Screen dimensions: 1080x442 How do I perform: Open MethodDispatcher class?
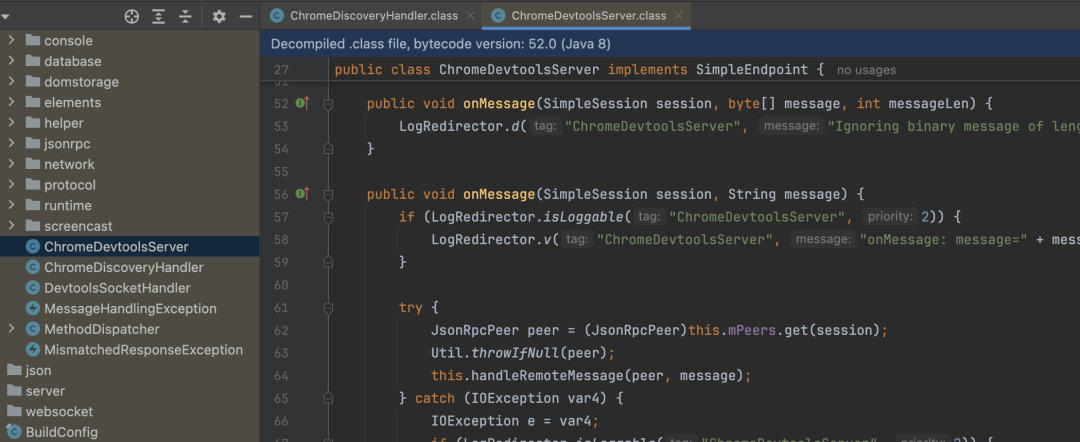(x=101, y=329)
